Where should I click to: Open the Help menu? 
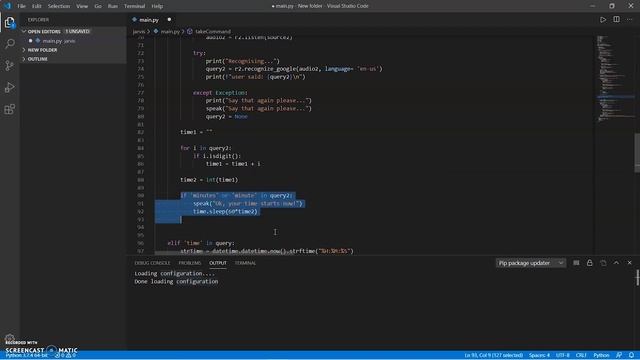click(x=157, y=6)
